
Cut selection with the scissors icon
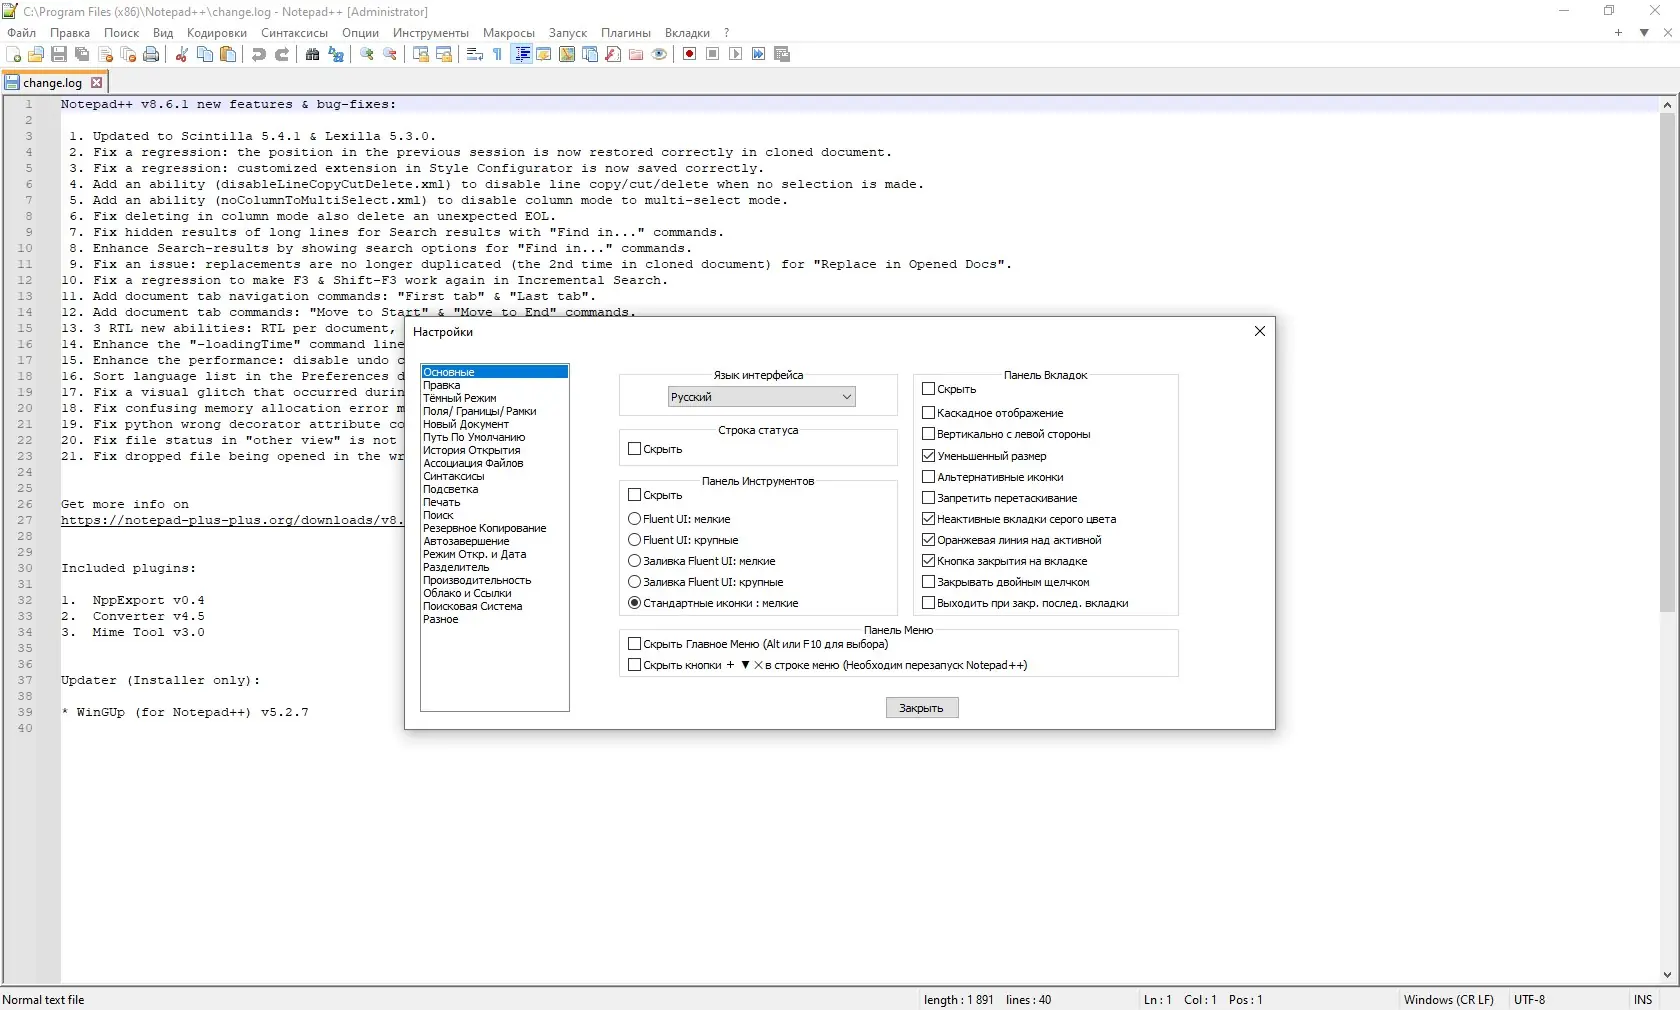182,54
